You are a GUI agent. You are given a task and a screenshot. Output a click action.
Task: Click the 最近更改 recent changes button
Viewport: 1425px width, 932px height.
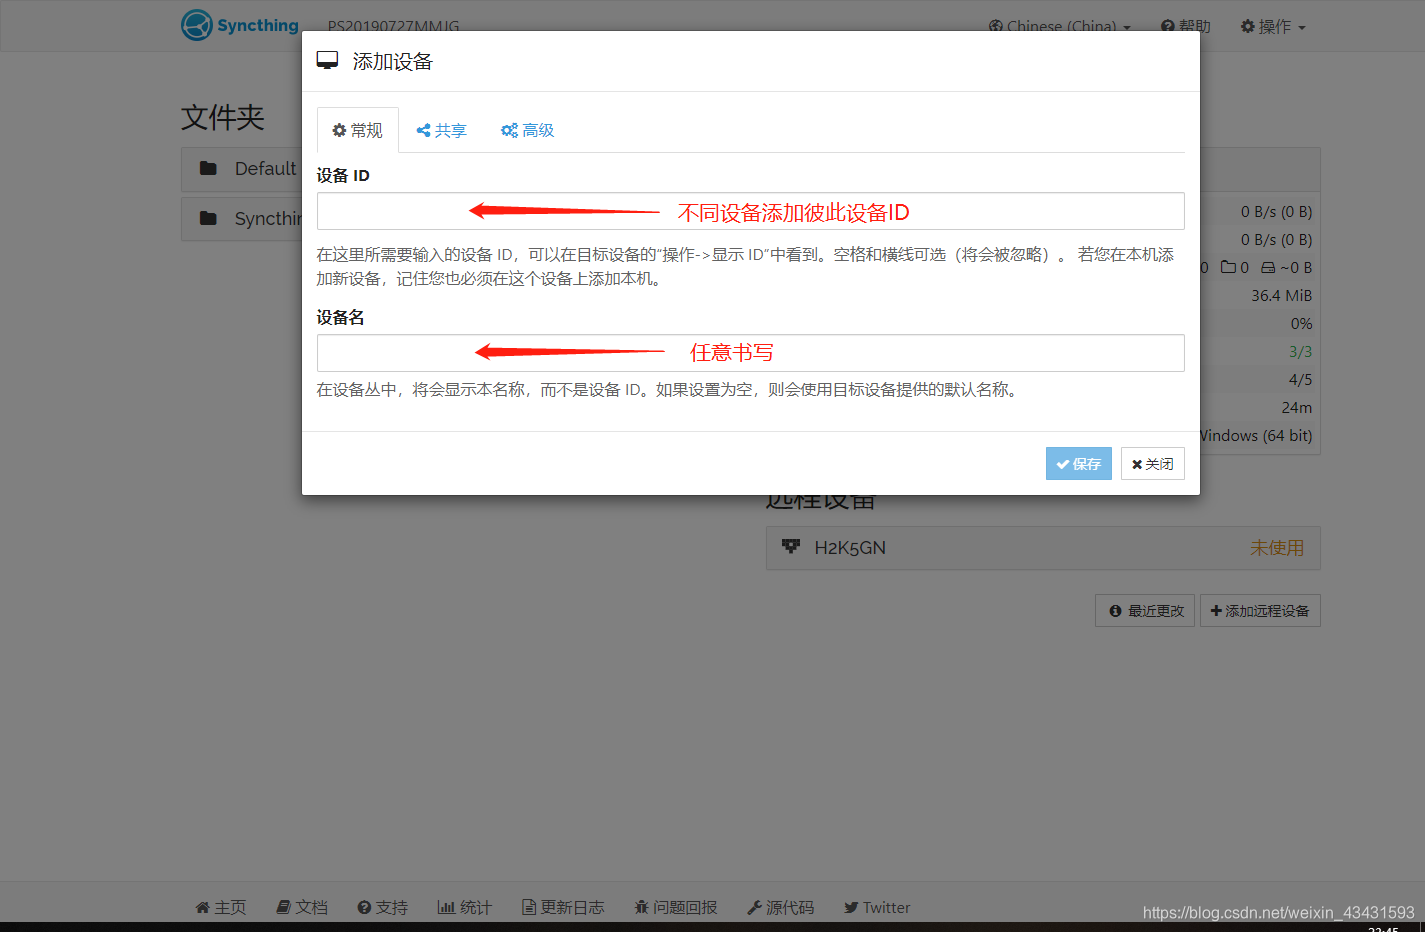click(1145, 611)
